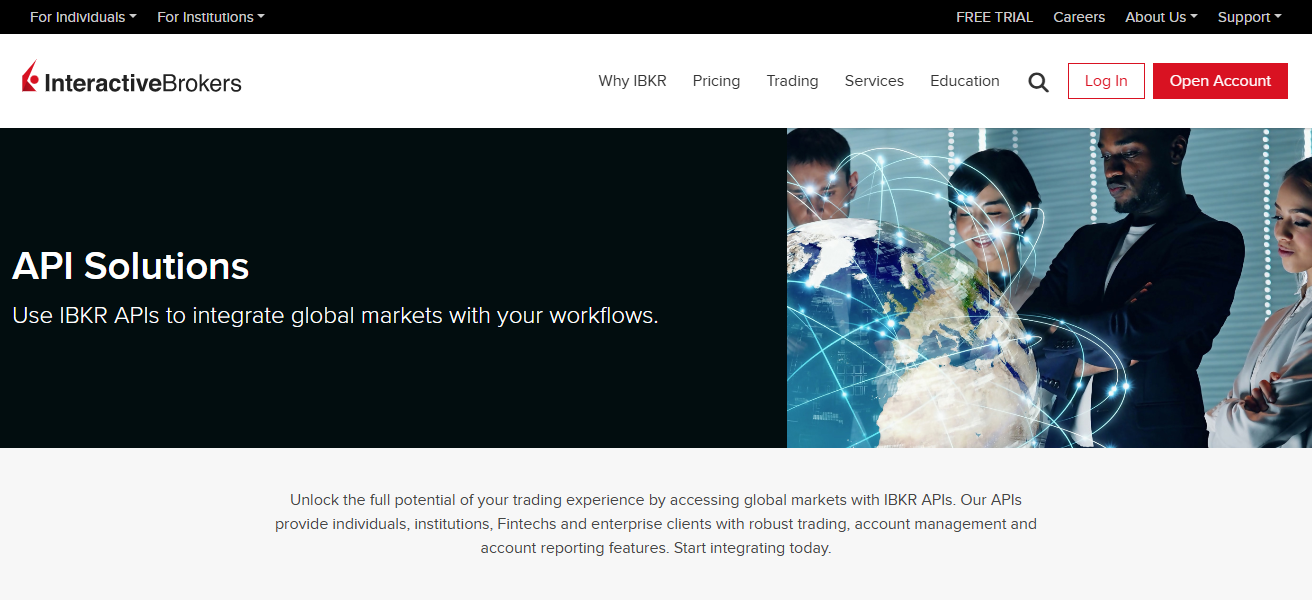Viewport: 1312px width, 600px height.
Task: Click the API Solutions tagline text
Action: pos(335,315)
